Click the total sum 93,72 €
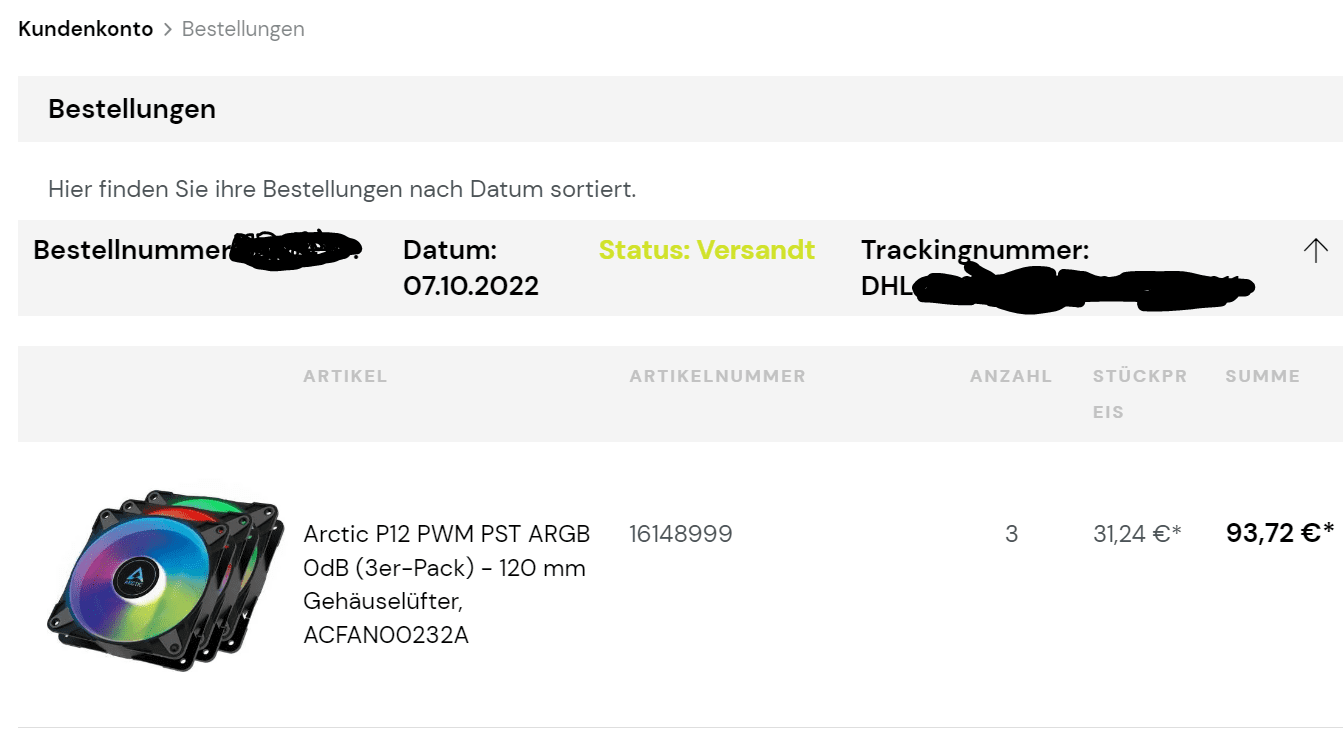Image resolution: width=1343 pixels, height=746 pixels. point(1280,533)
